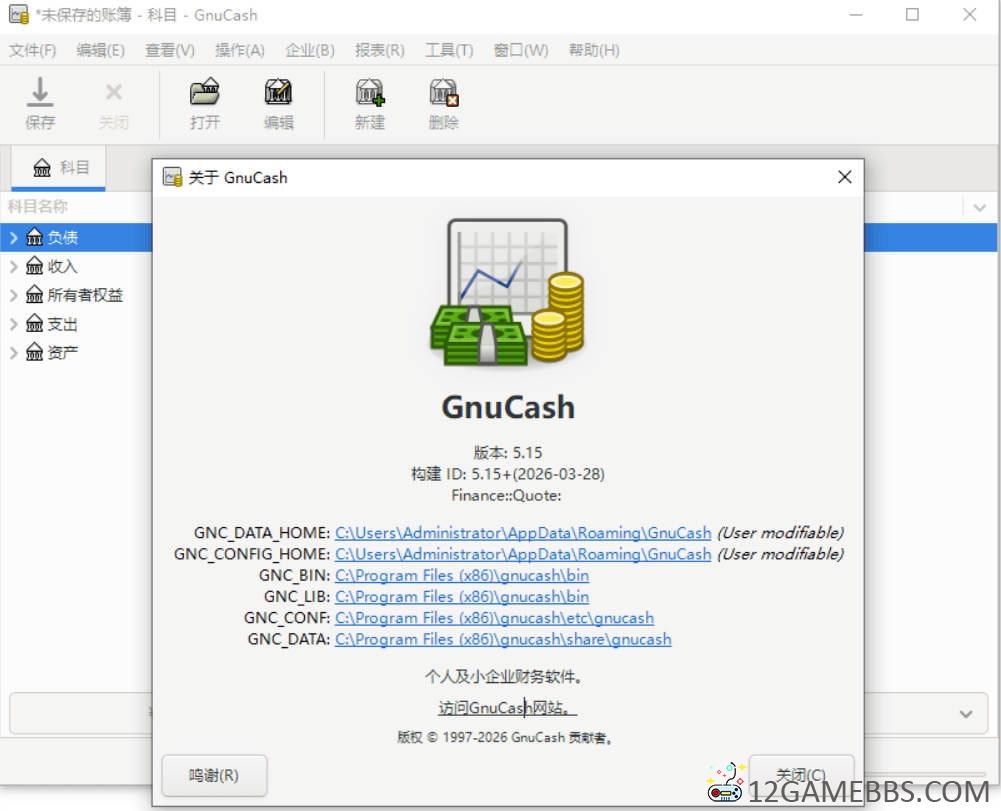Screen dimensions: 1001x811
Task: Open the 工具(T) menu
Action: (x=449, y=50)
